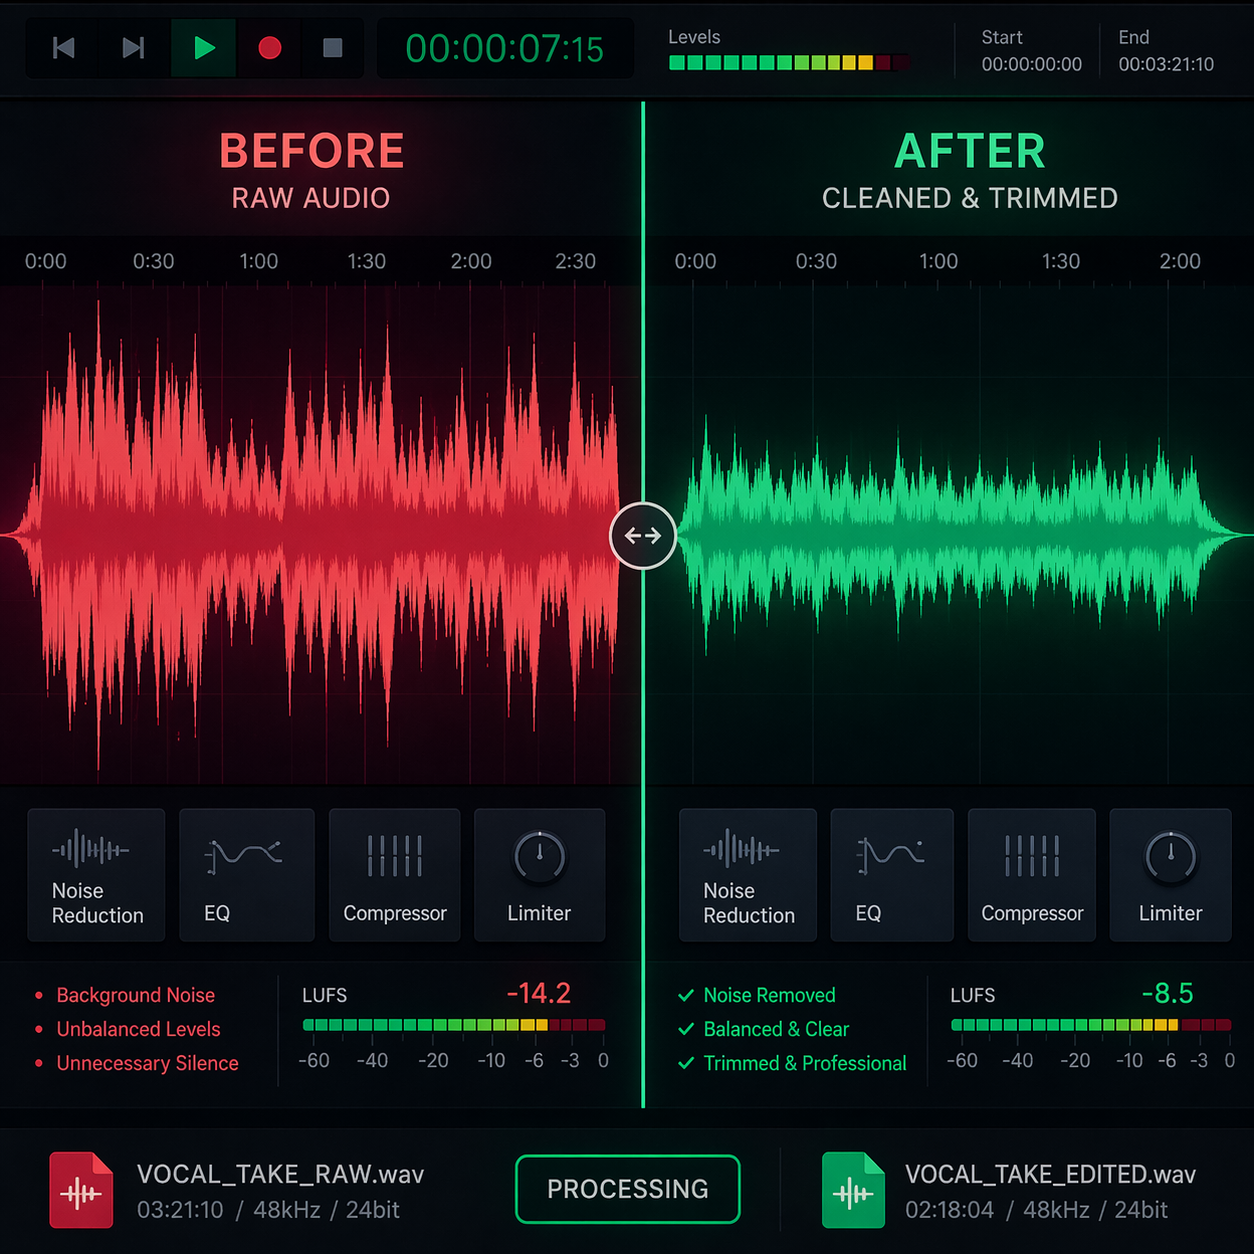Image resolution: width=1254 pixels, height=1254 pixels.
Task: Click the Background Noise issue item
Action: [x=126, y=995]
